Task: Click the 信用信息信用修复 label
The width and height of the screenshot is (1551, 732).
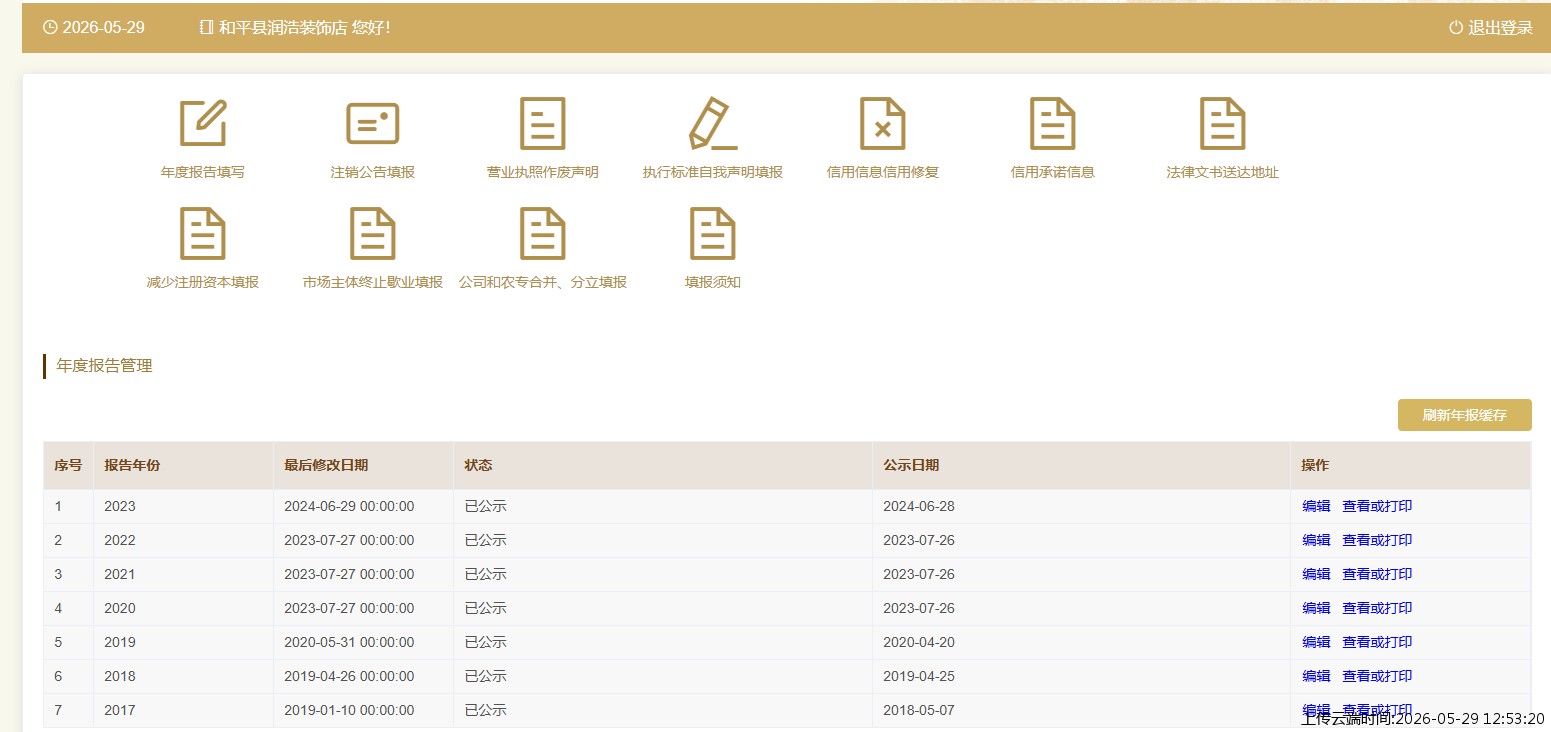Action: (x=883, y=172)
